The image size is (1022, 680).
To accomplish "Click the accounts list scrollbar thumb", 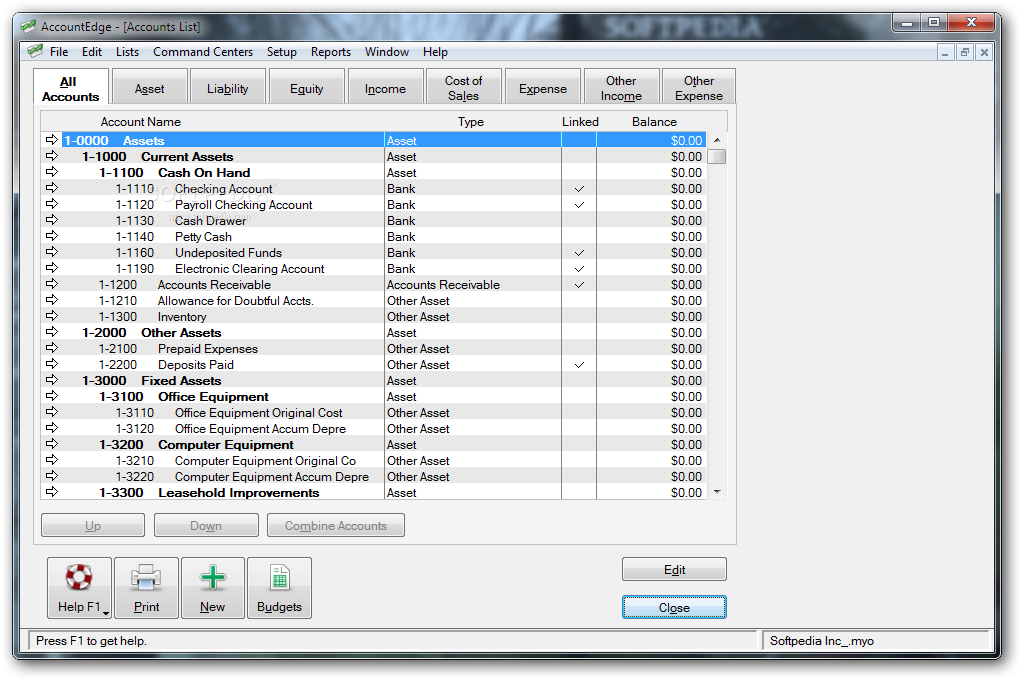I will pos(717,156).
